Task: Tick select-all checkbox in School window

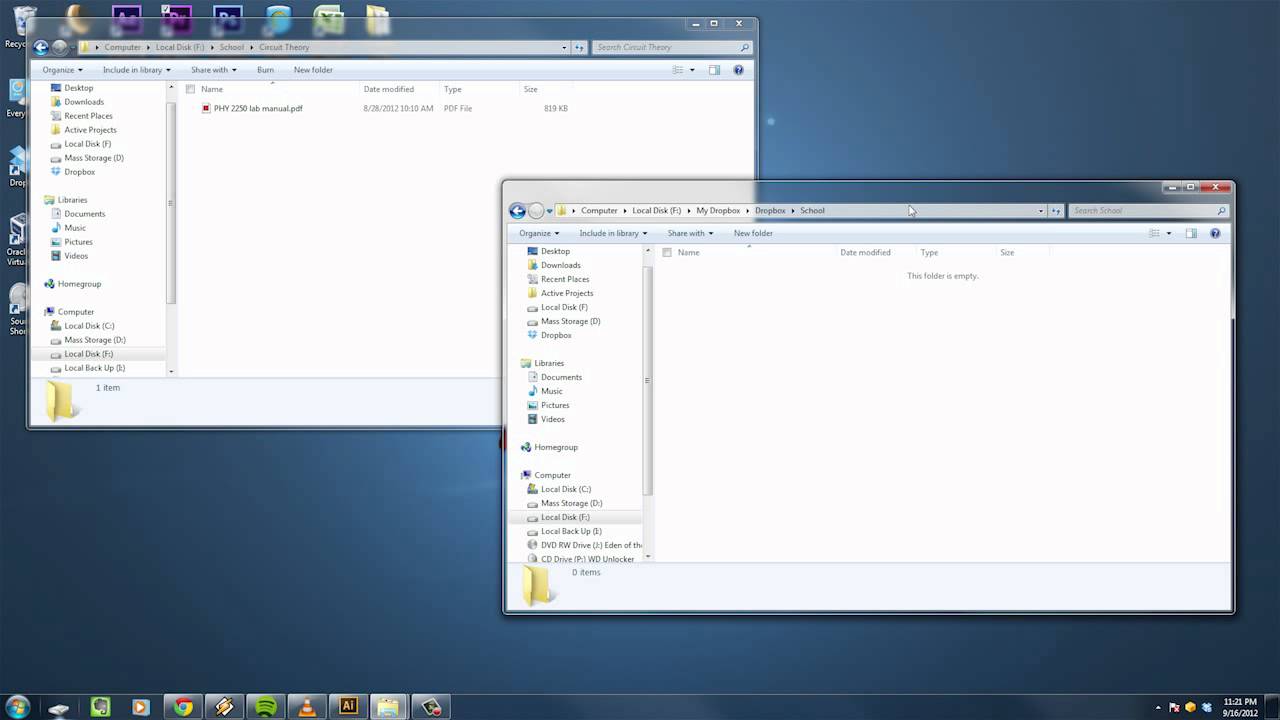Action: coord(667,252)
